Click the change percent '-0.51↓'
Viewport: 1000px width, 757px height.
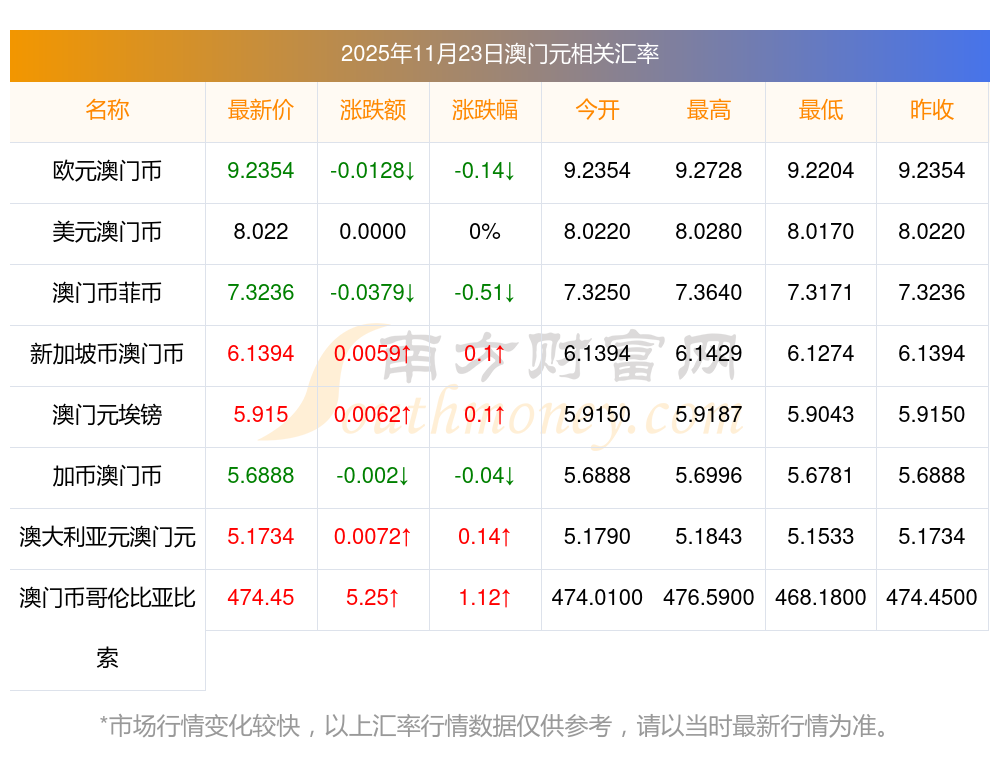pos(485,292)
